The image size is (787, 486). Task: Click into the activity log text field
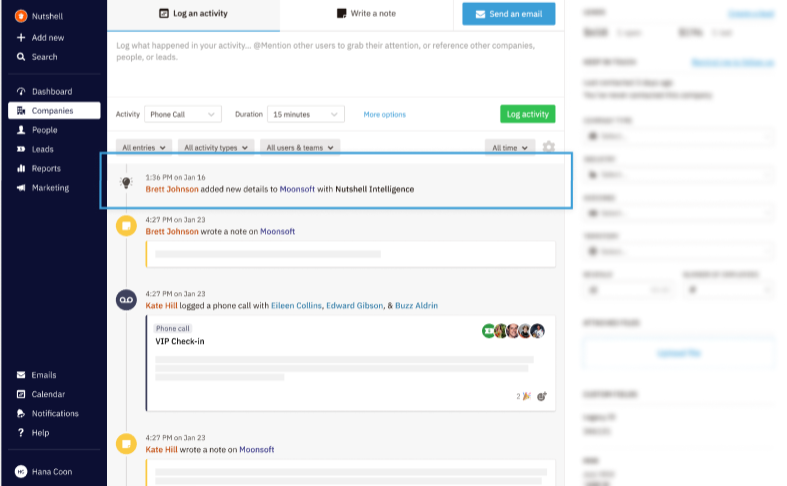(x=335, y=64)
